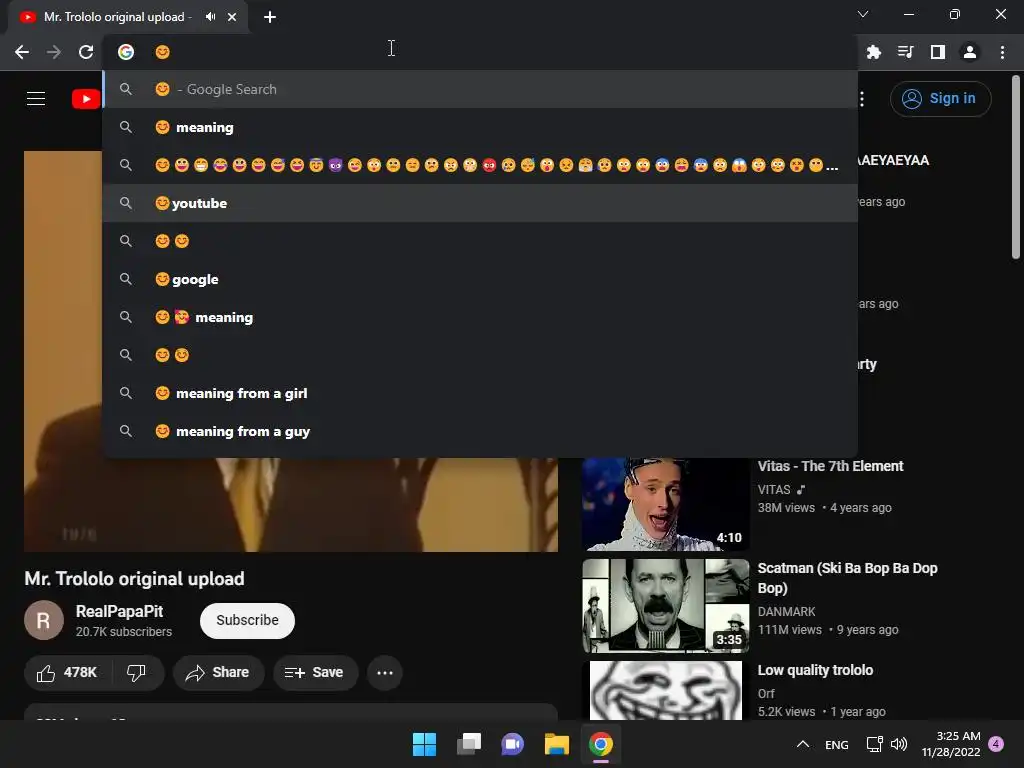Open File Explorer from taskbar
The width and height of the screenshot is (1024, 768).
(557, 744)
